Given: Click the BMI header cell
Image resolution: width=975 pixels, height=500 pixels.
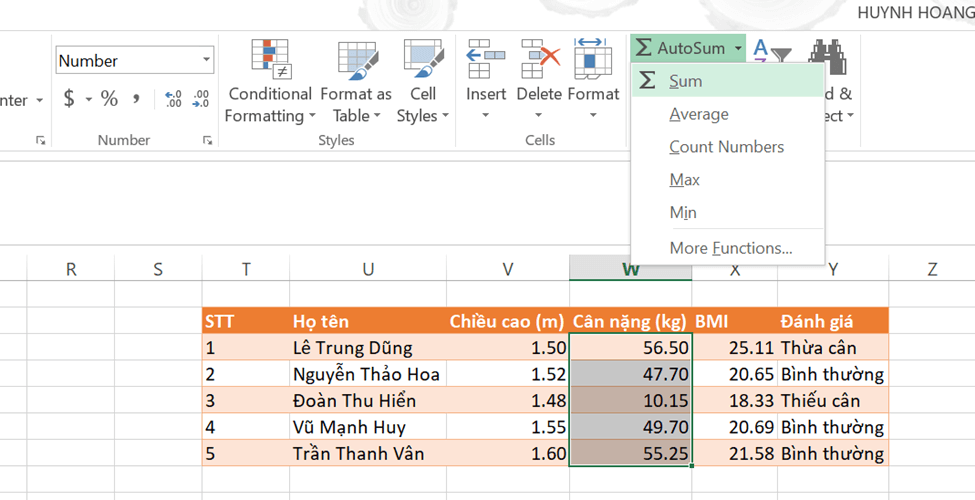Looking at the screenshot, I should pos(735,321).
